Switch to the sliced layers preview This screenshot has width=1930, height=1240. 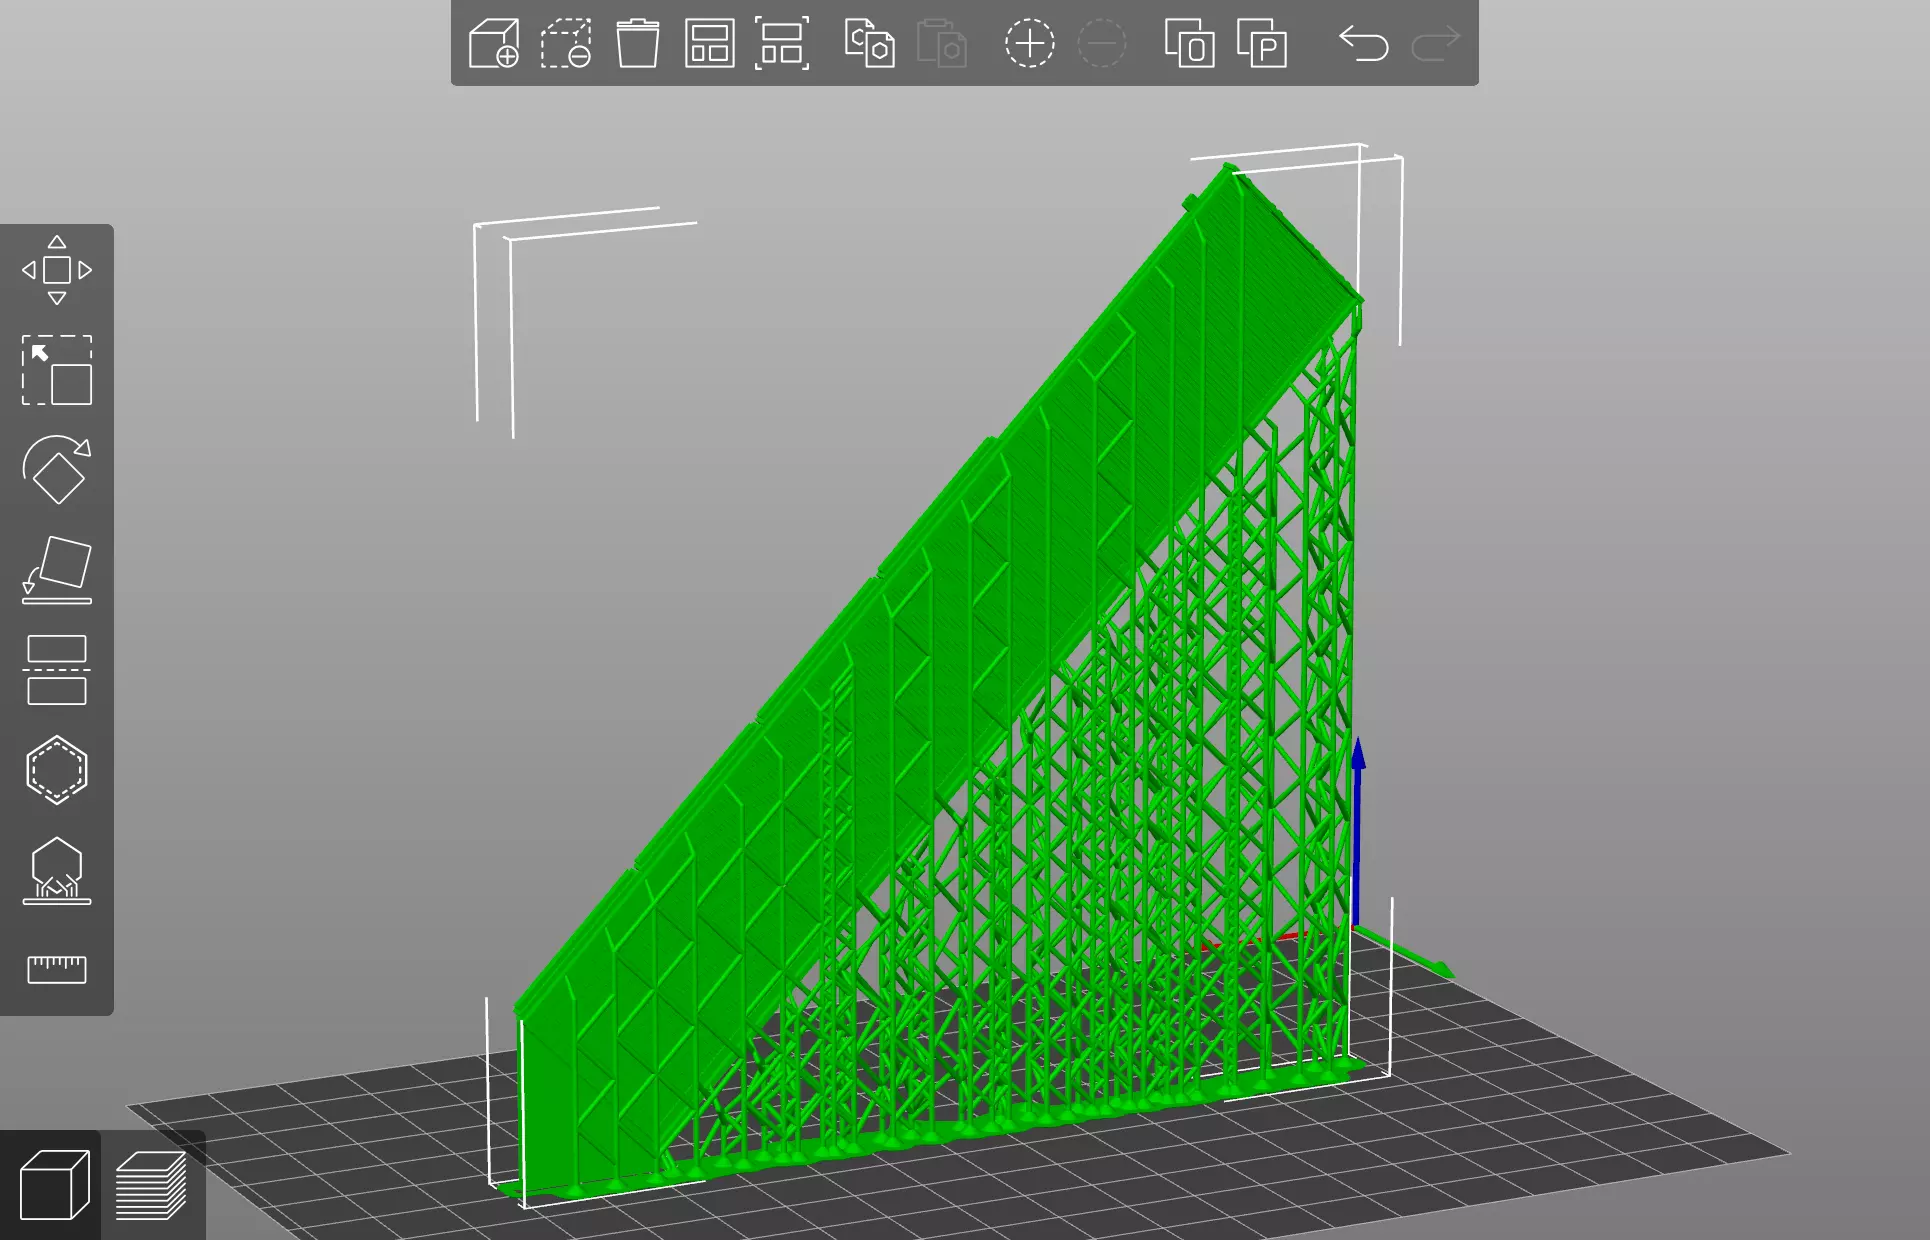[x=151, y=1185]
